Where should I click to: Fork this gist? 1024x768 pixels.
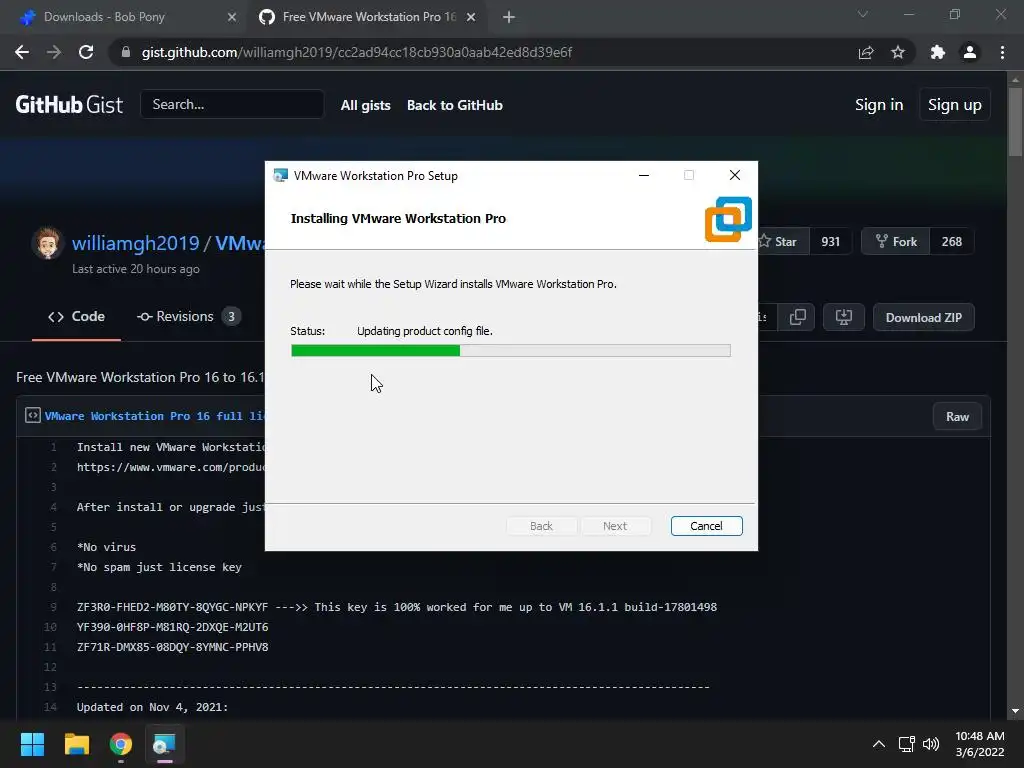[x=895, y=242]
